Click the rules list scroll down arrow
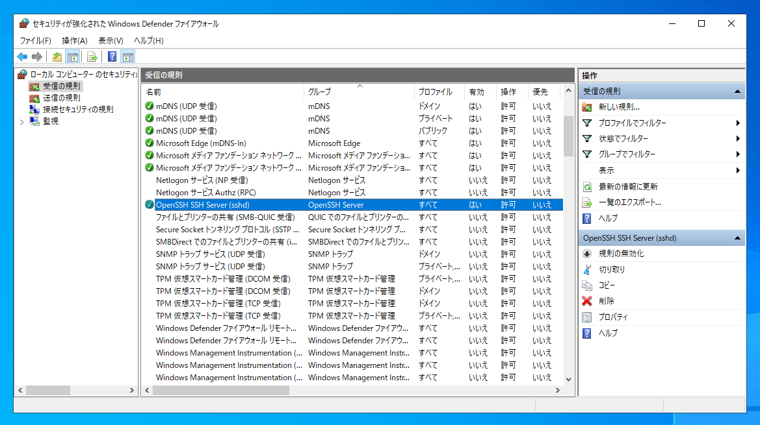The image size is (760, 425). tap(568, 379)
